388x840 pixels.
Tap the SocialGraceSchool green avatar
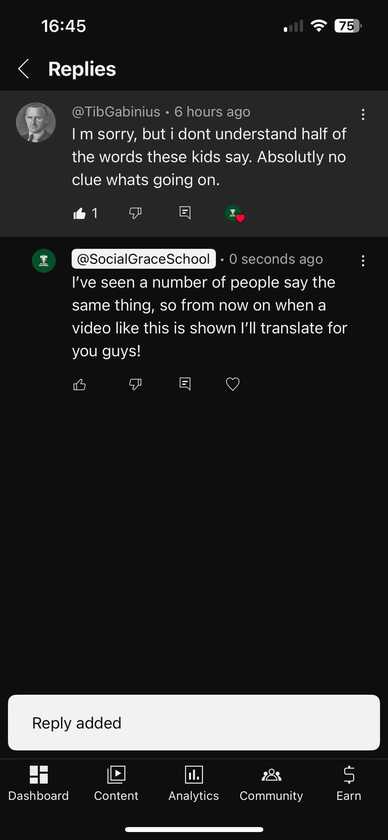pos(44,261)
